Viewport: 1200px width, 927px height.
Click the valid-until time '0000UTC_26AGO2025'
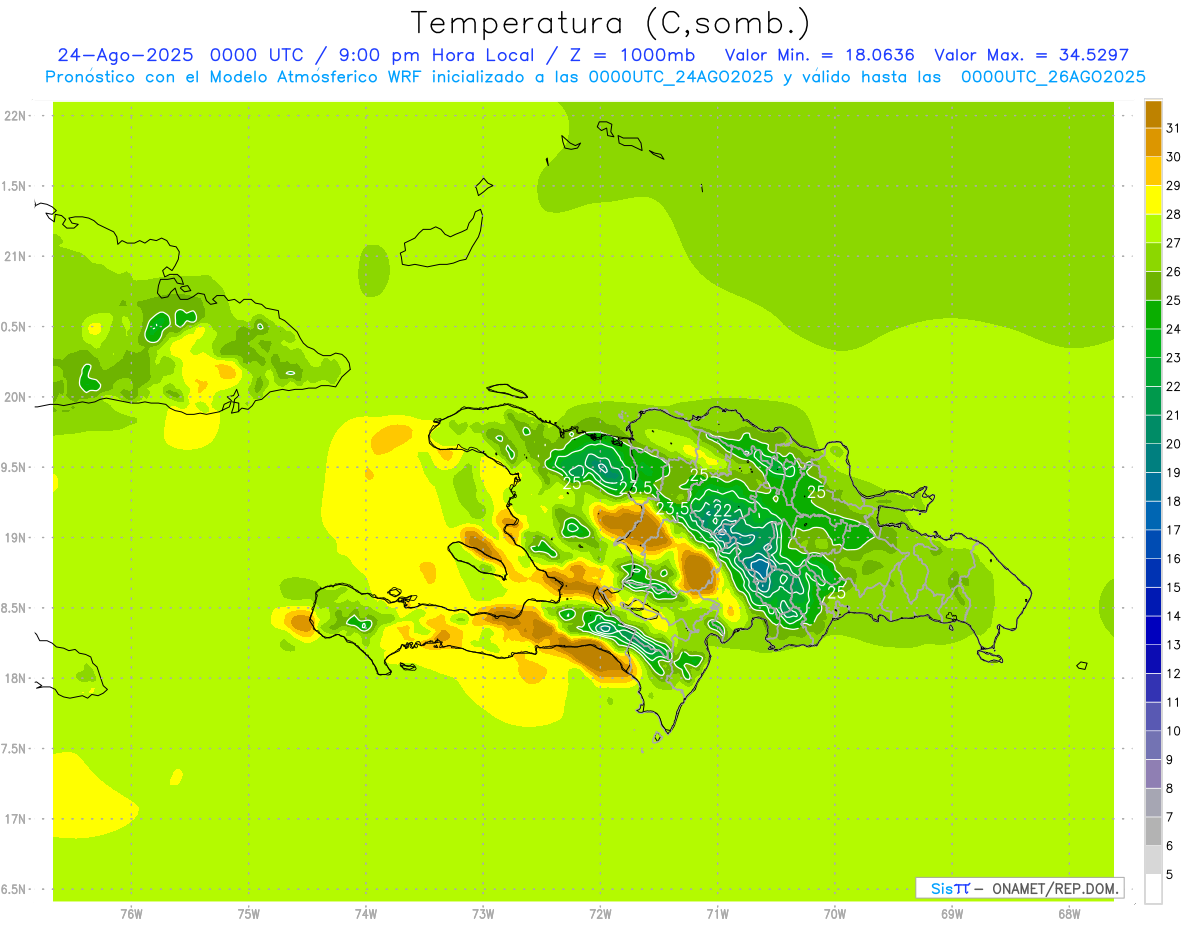coord(1053,77)
